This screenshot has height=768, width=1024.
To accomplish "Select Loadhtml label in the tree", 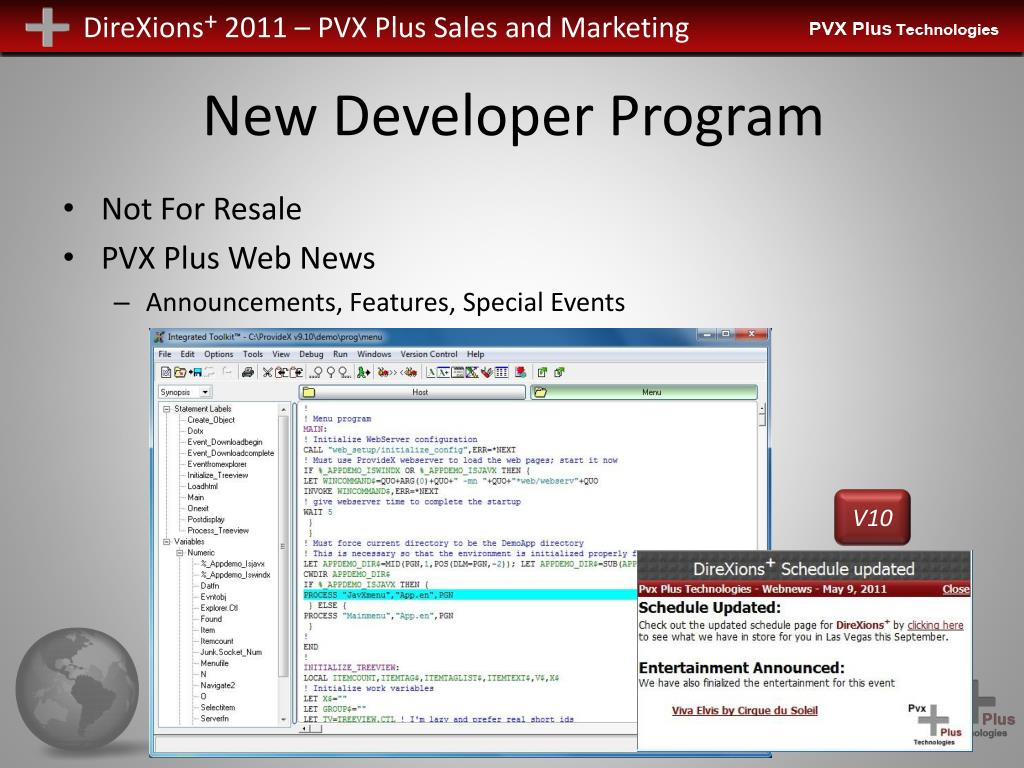I will (202, 487).
